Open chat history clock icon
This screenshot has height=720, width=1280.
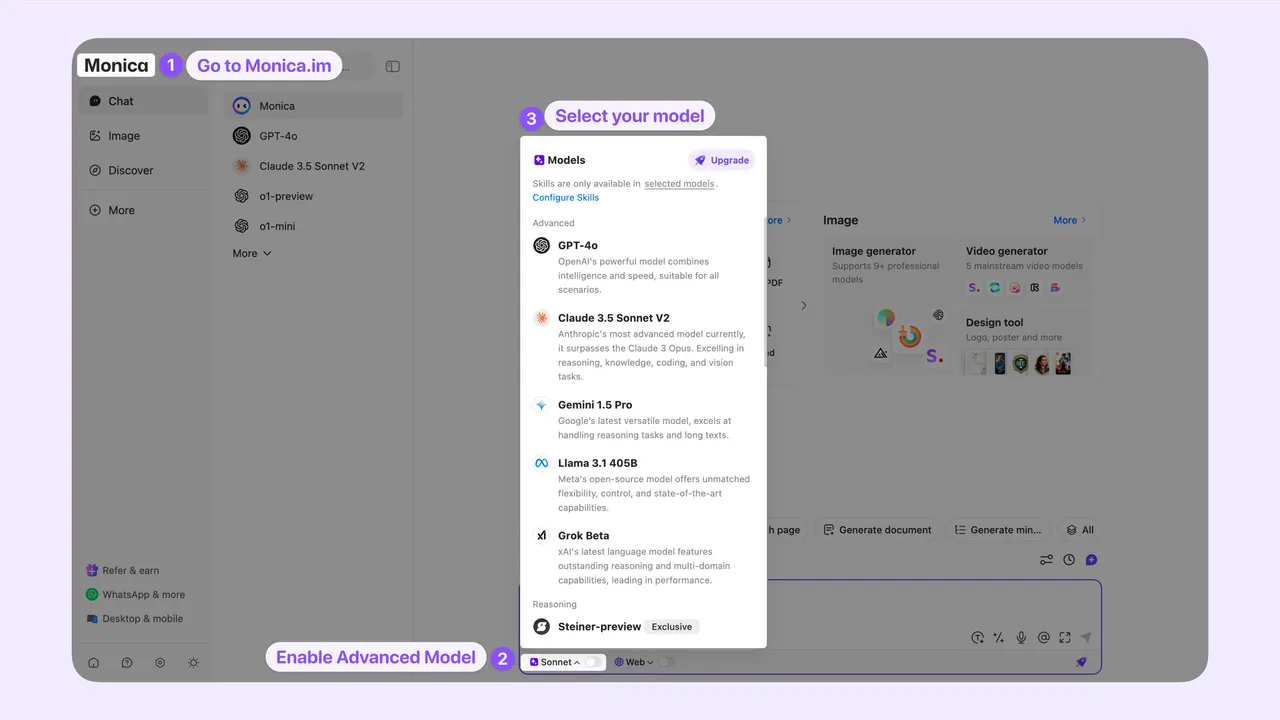tap(1069, 560)
